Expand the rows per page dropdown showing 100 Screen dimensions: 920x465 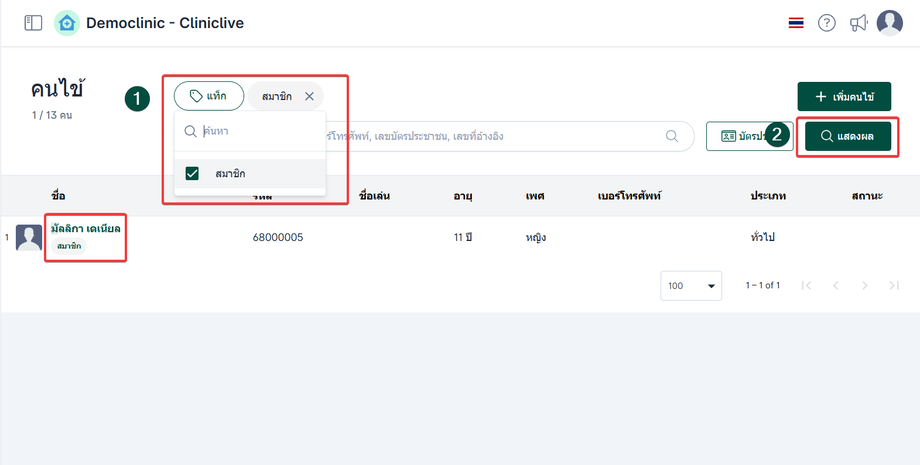tap(691, 285)
